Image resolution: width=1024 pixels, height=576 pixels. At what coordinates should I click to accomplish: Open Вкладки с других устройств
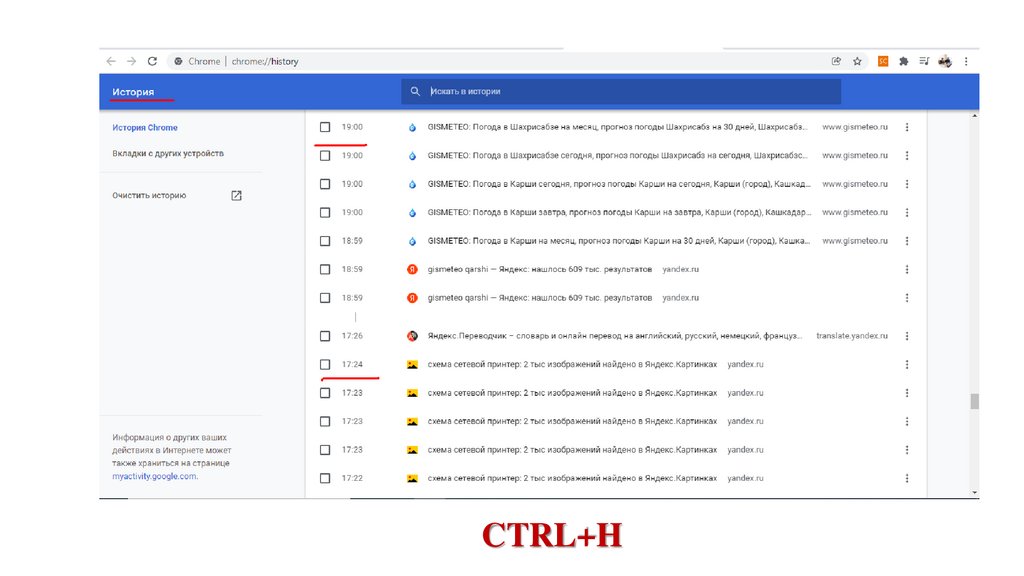tap(168, 153)
